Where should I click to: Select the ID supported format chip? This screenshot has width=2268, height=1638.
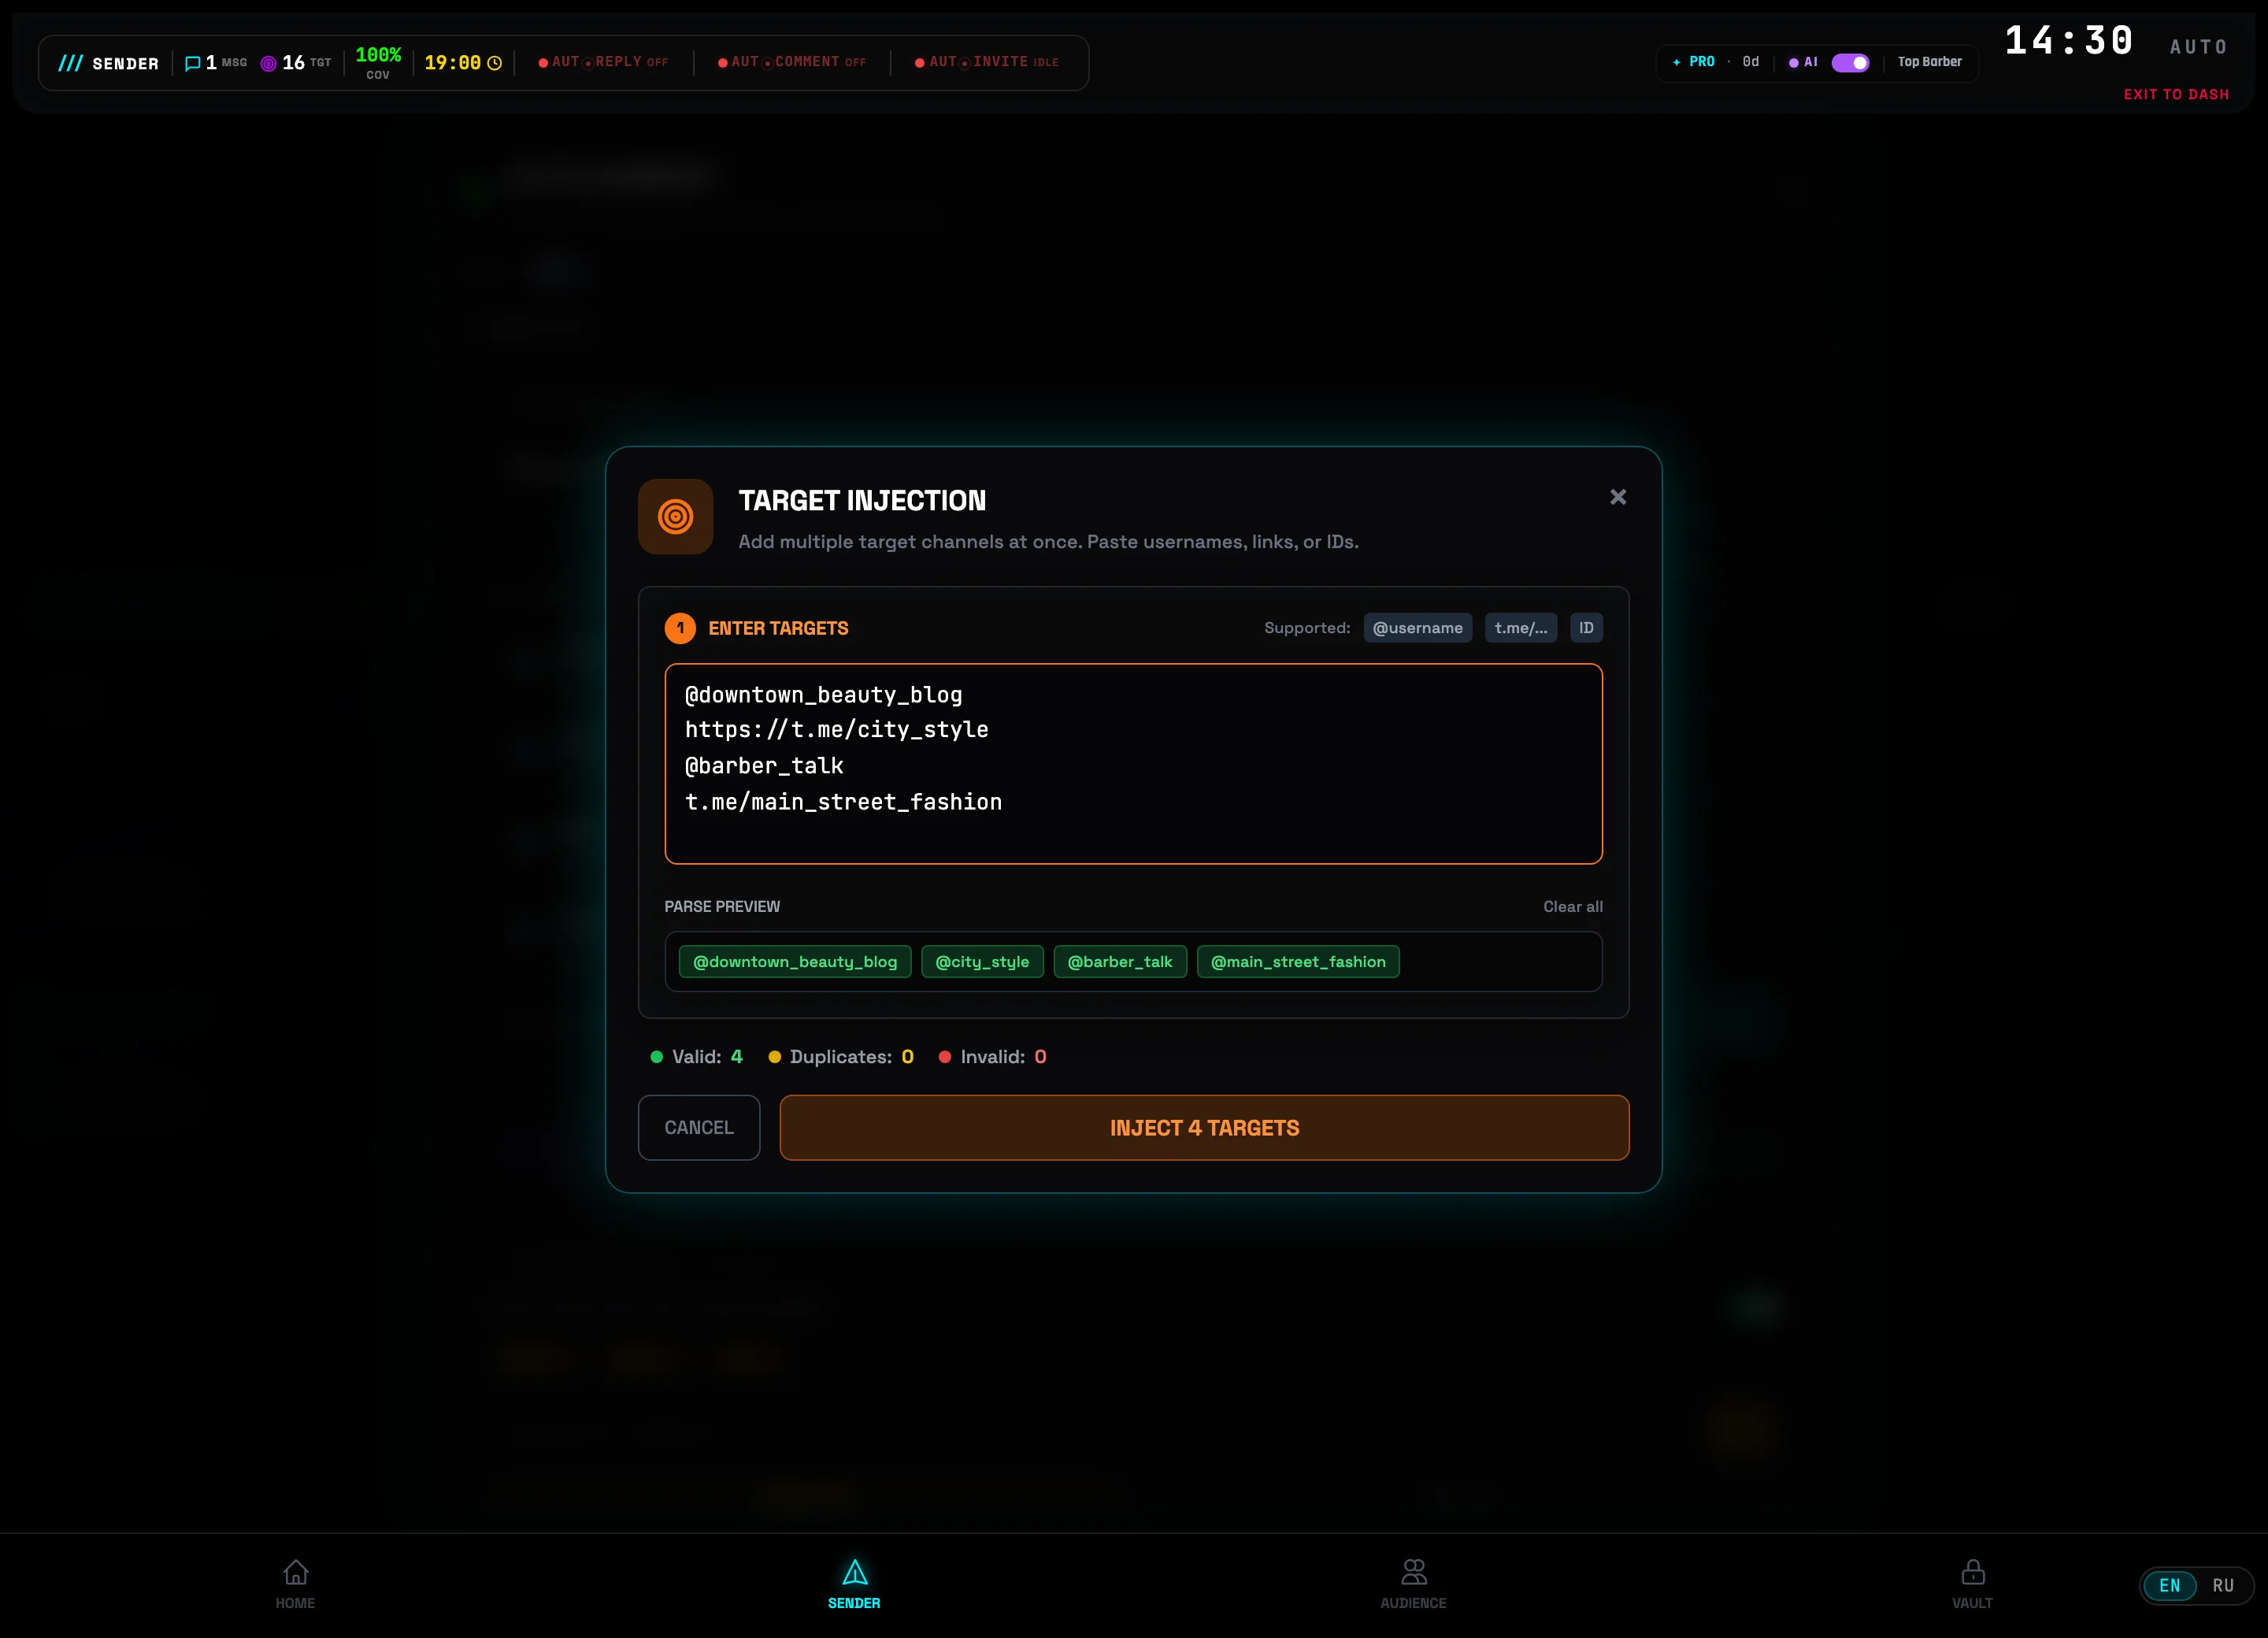tap(1586, 628)
